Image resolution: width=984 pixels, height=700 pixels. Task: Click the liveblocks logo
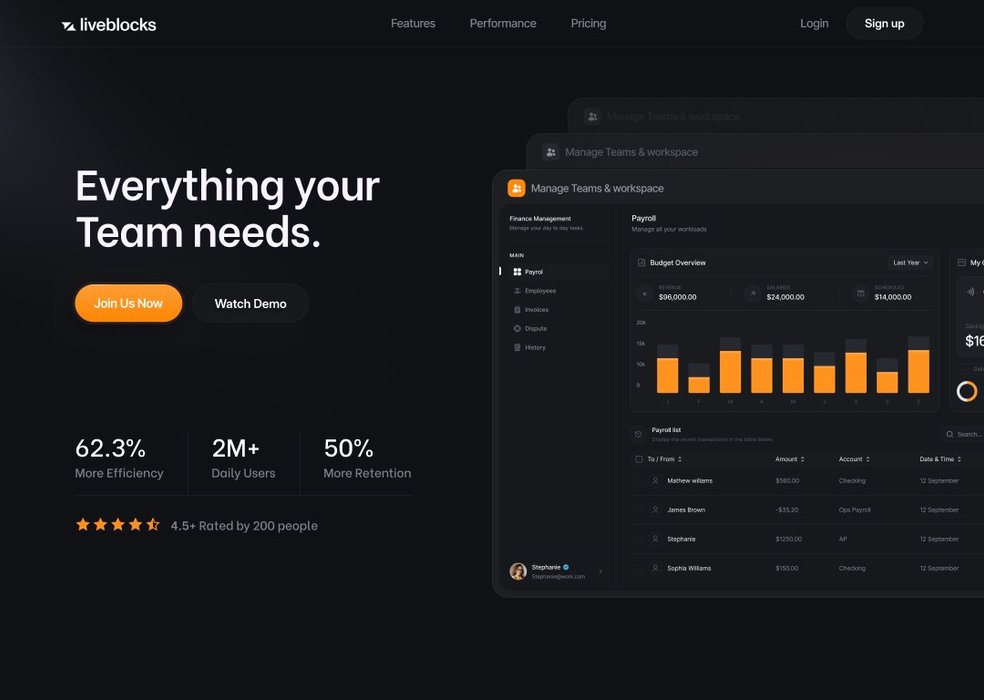point(108,24)
